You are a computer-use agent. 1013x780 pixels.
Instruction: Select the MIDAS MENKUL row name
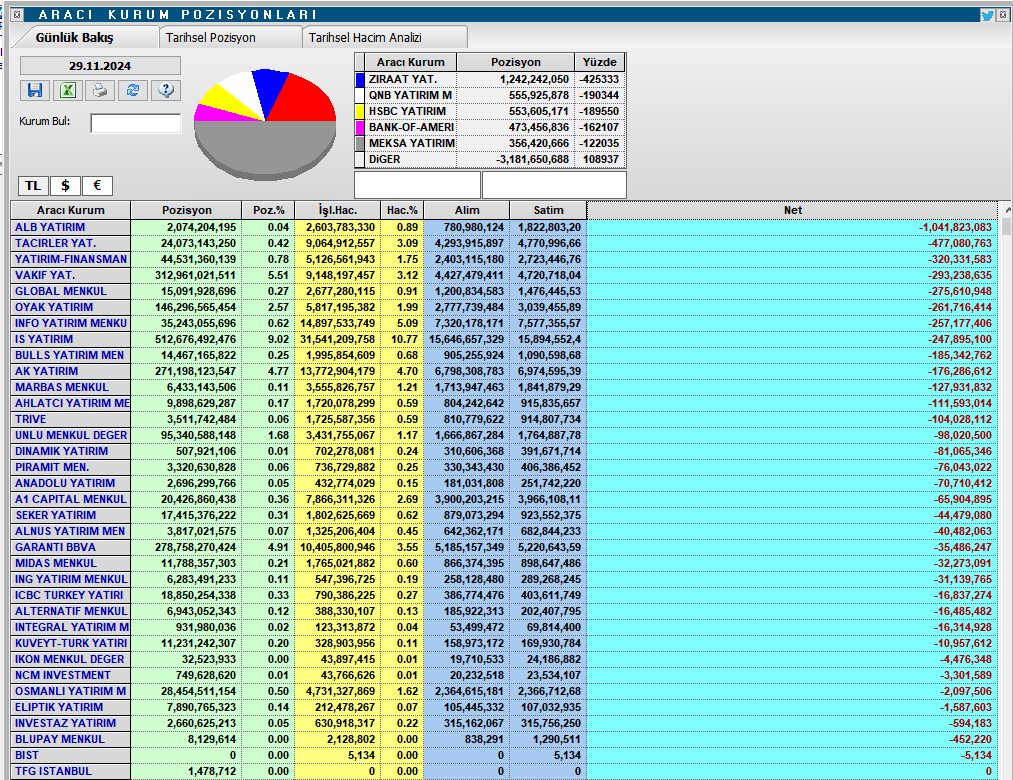tap(56, 564)
